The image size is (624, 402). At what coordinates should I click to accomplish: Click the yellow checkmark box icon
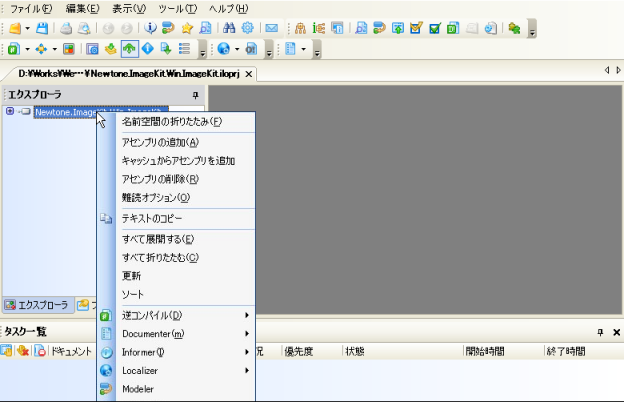tap(416, 28)
